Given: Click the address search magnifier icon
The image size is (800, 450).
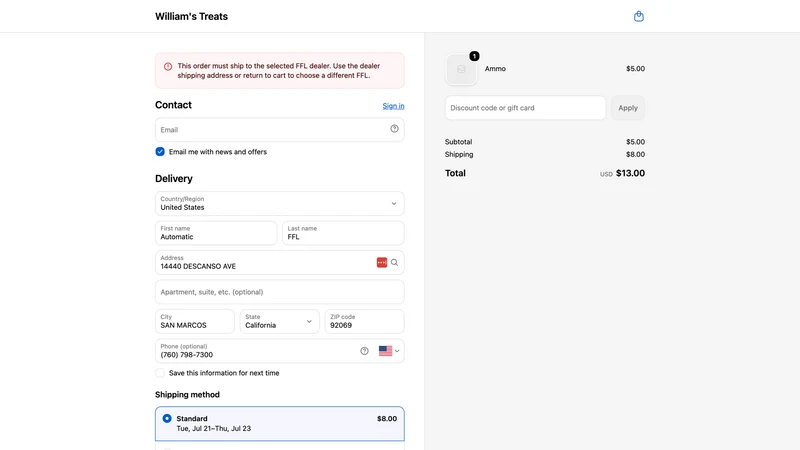Looking at the screenshot, I should pyautogui.click(x=394, y=262).
